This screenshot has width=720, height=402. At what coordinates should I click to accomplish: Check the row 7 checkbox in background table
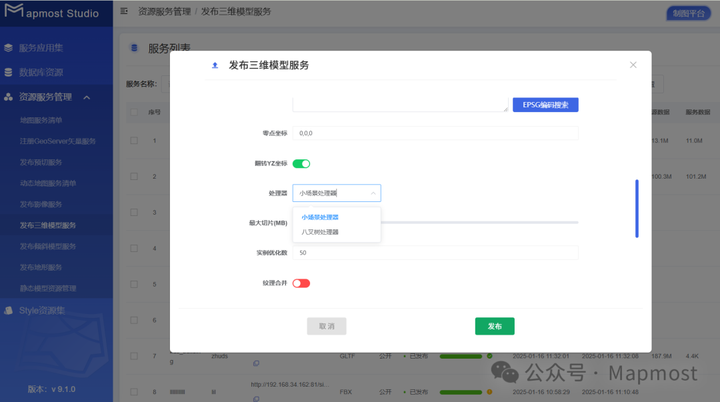point(134,356)
